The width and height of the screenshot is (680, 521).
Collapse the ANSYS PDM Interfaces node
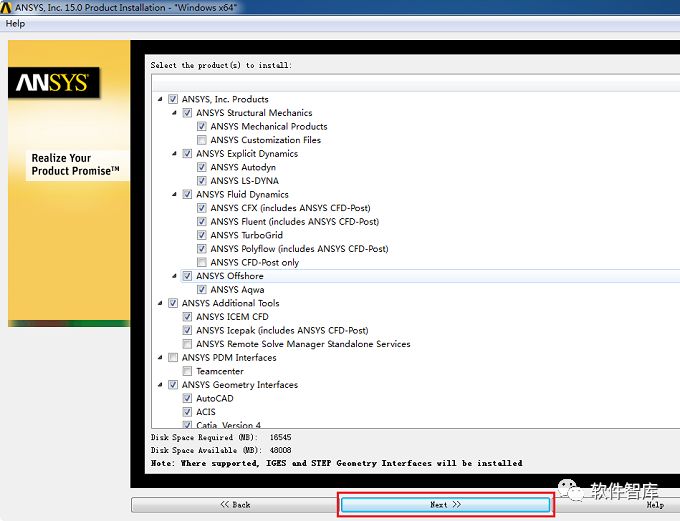(160, 357)
